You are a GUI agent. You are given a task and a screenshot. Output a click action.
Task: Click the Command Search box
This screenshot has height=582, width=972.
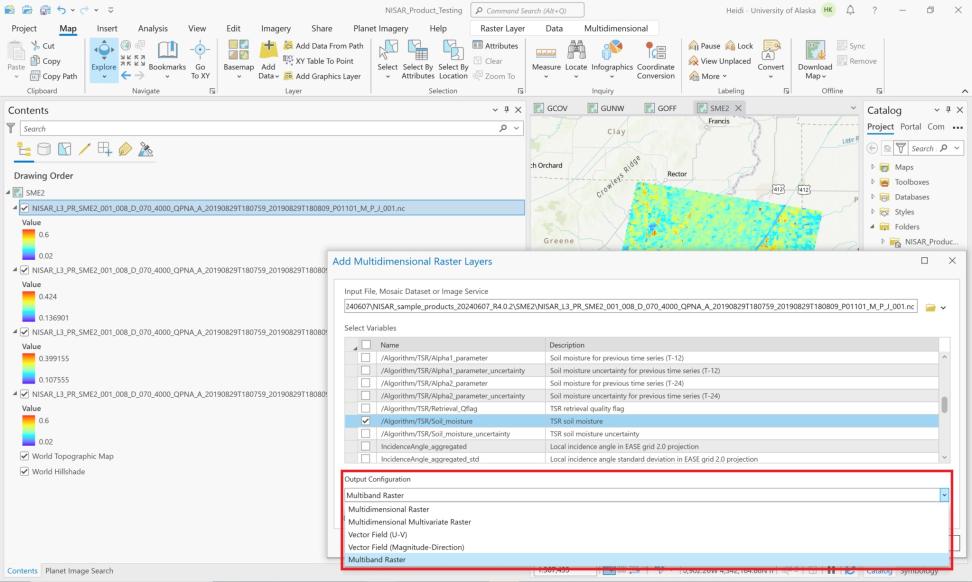(x=527, y=11)
